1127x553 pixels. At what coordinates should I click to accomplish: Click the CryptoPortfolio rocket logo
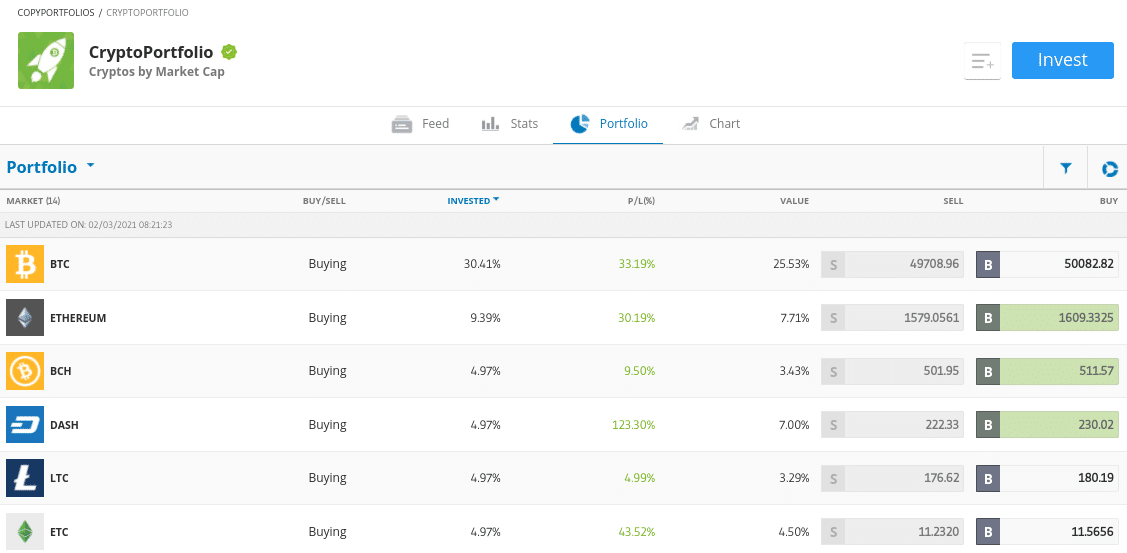[46, 60]
